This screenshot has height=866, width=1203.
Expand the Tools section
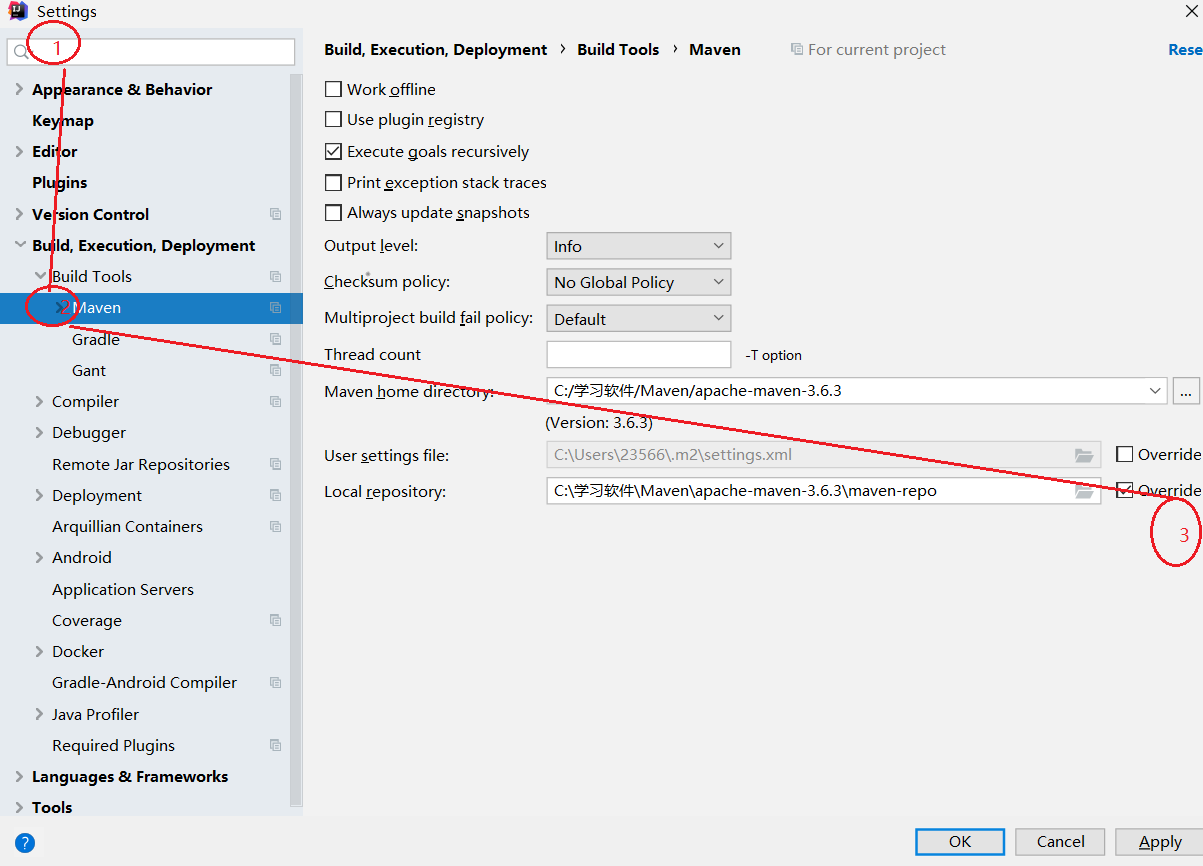[19, 807]
